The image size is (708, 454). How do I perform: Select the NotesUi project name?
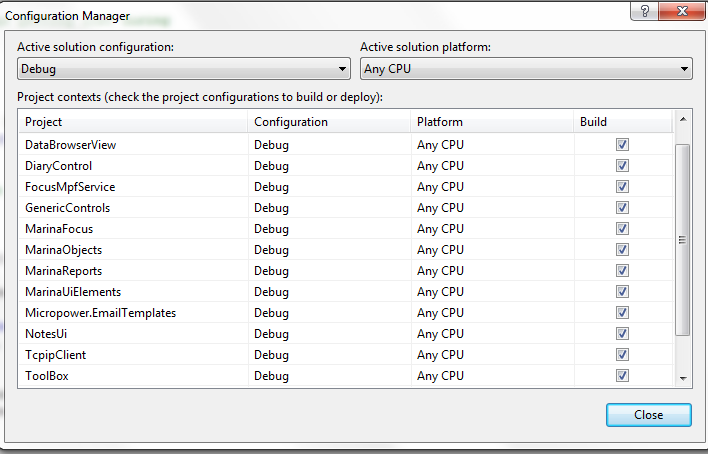(x=46, y=334)
